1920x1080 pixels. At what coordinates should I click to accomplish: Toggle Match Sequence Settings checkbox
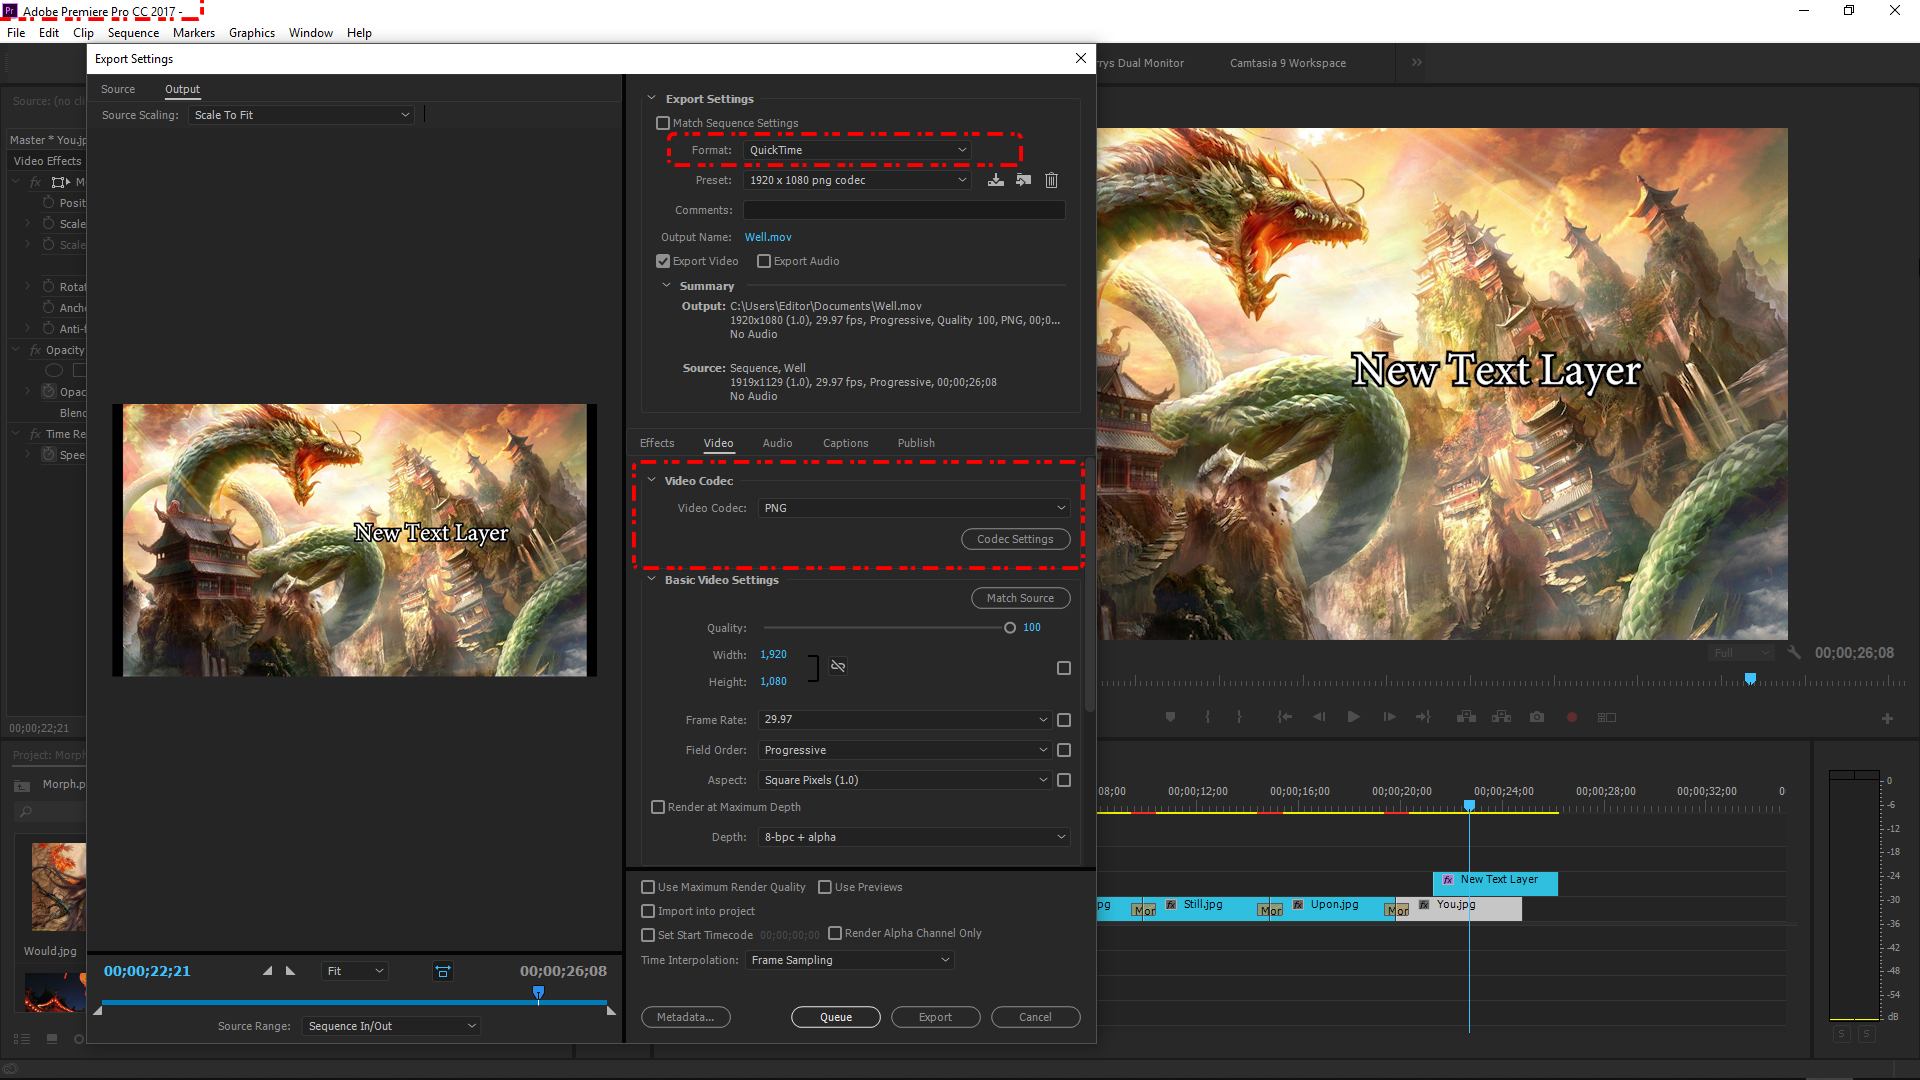(663, 123)
